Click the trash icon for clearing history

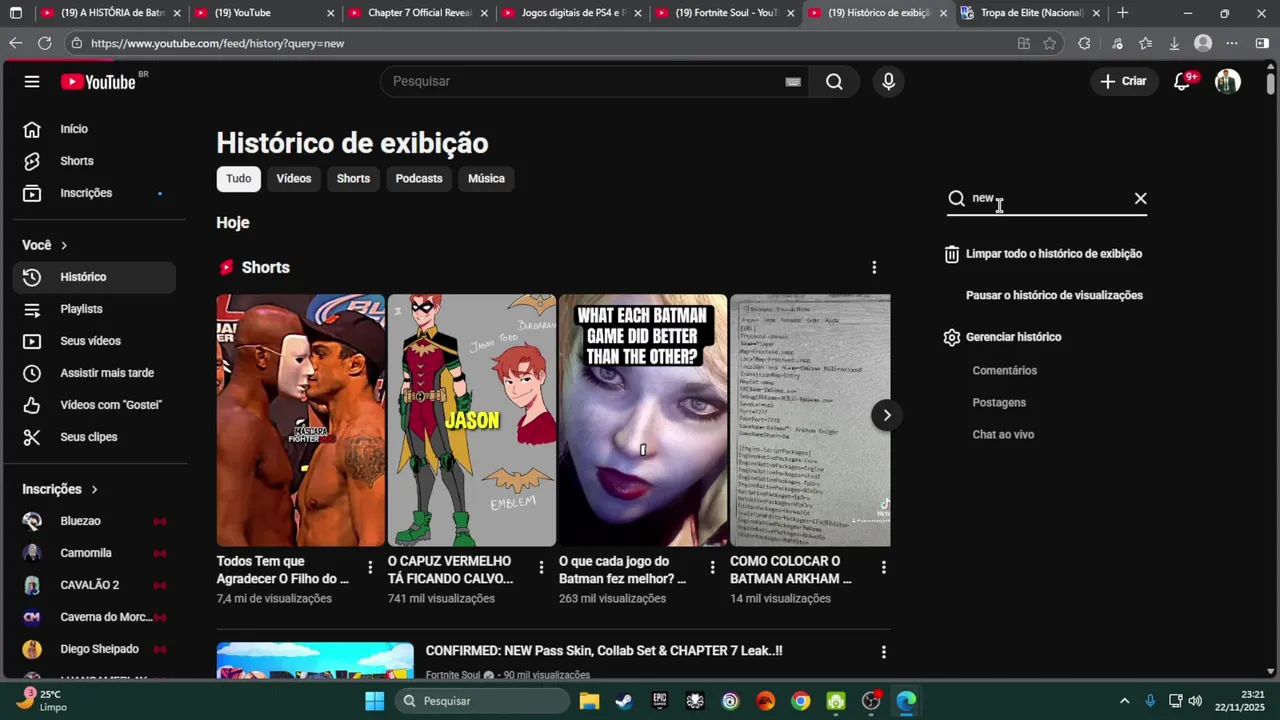click(951, 254)
